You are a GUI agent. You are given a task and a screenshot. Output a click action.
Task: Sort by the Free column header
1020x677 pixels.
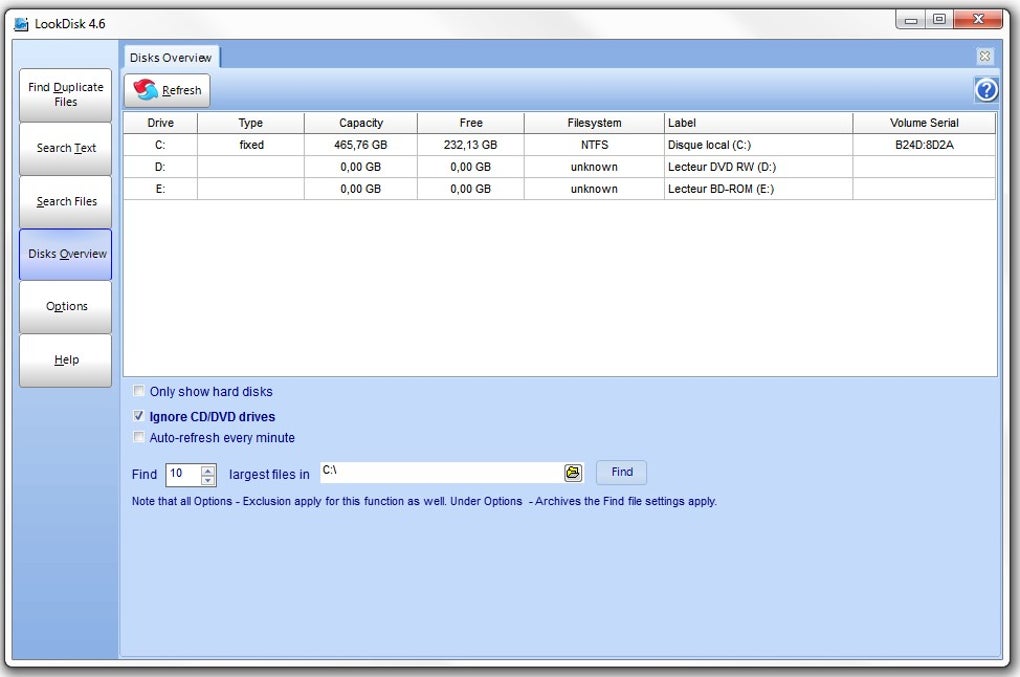coord(471,123)
